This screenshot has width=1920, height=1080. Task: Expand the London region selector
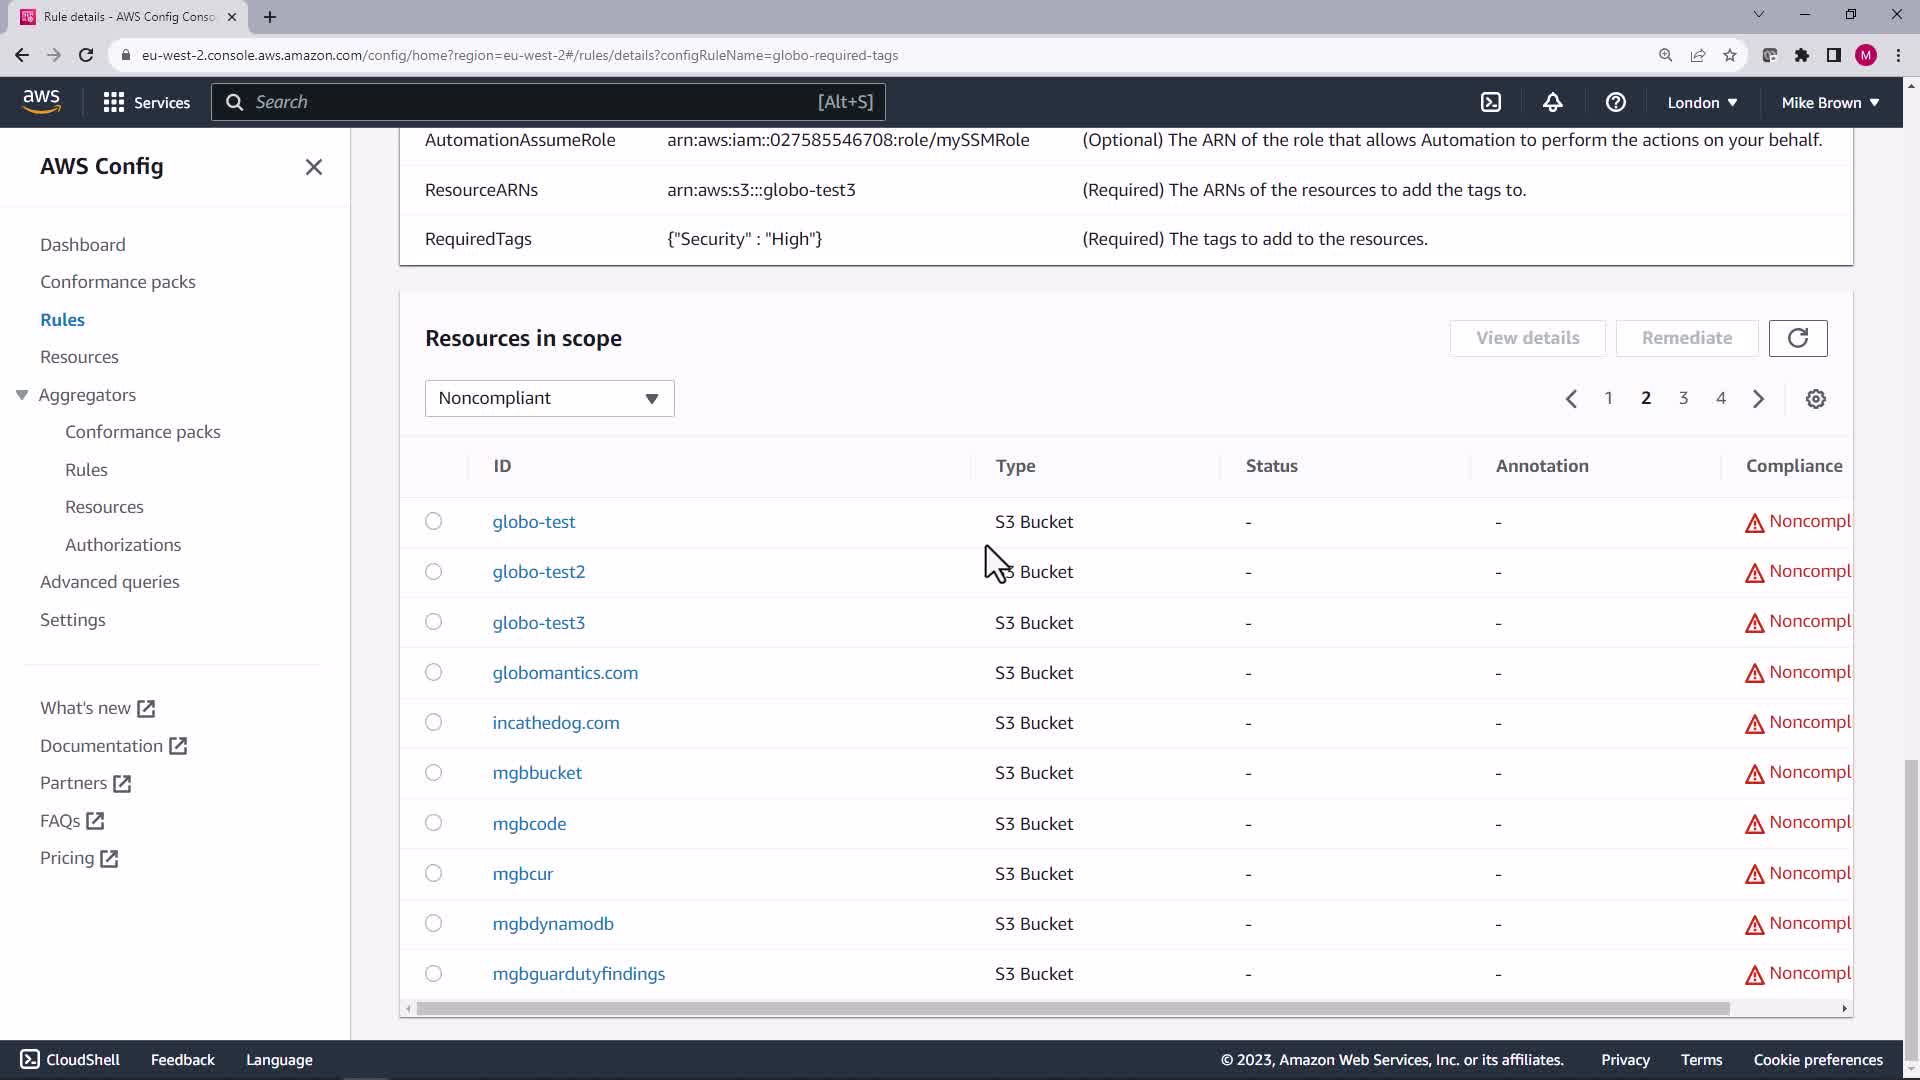pos(1702,102)
